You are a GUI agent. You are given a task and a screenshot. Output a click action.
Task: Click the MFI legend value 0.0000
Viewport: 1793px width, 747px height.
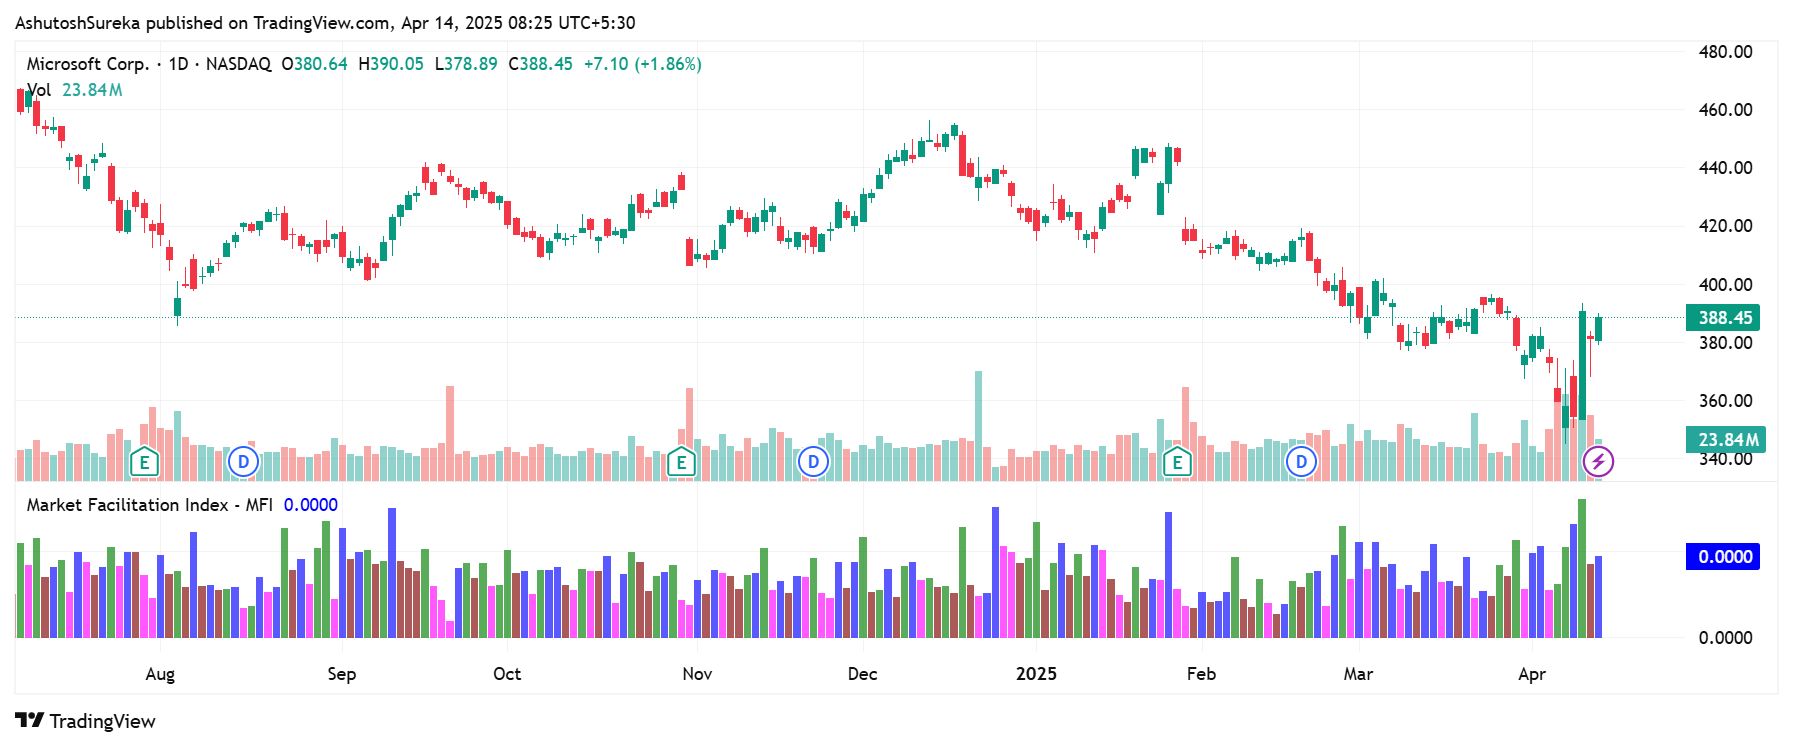311,505
